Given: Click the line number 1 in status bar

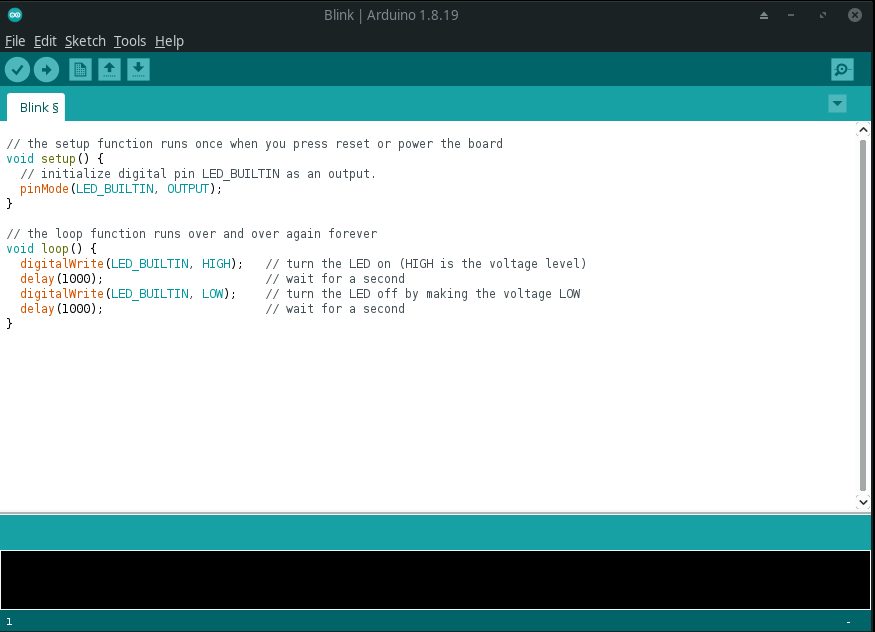Looking at the screenshot, I should [x=9, y=621].
